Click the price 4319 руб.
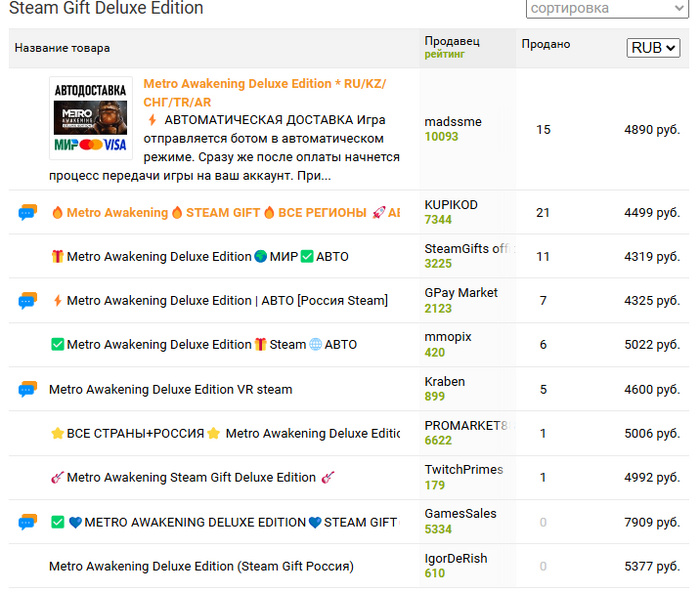Screen dimensions: 700x592 (652, 257)
